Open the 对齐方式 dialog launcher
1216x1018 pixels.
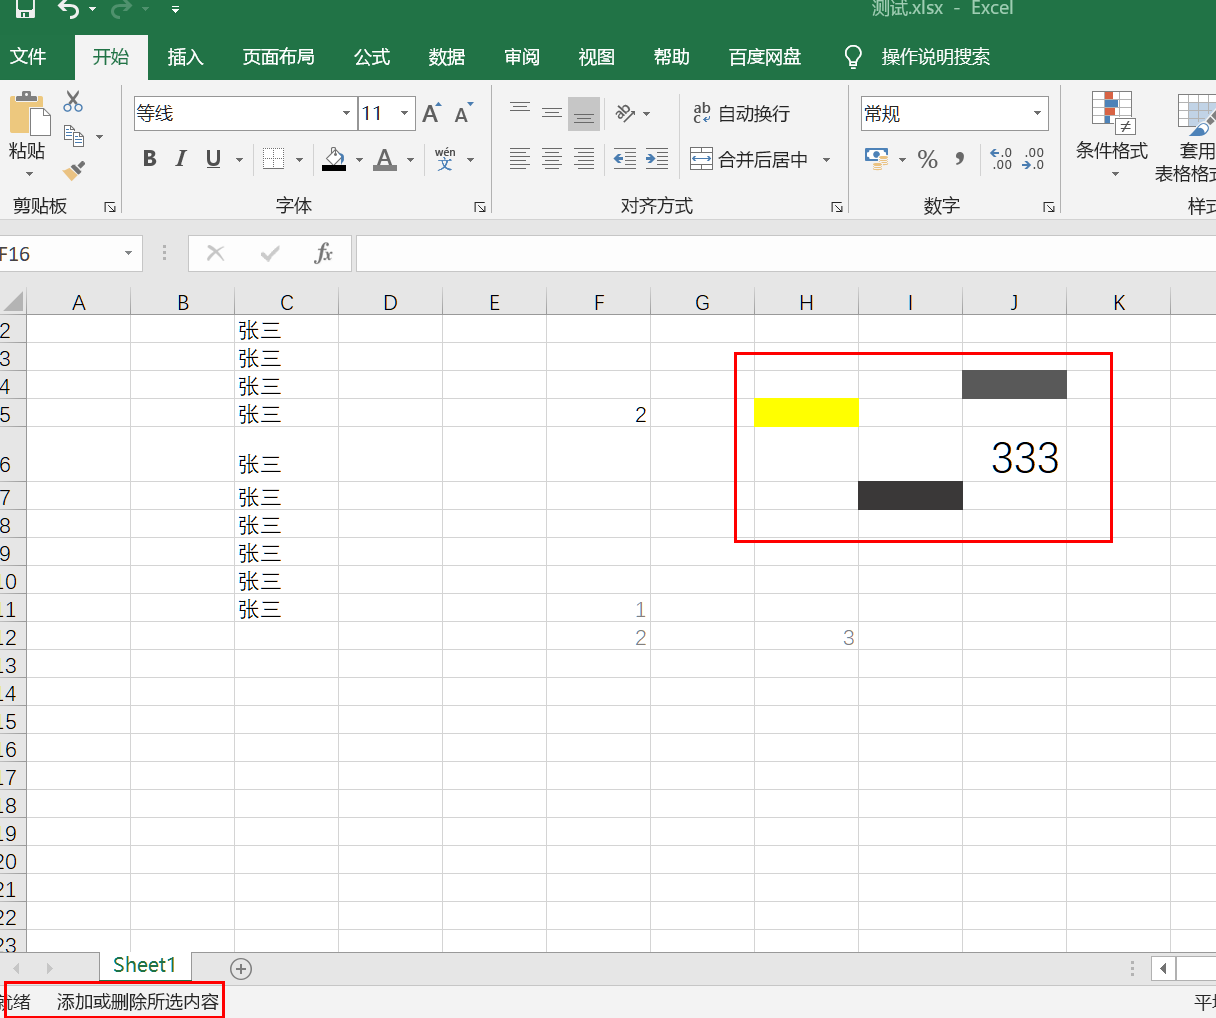pos(837,207)
